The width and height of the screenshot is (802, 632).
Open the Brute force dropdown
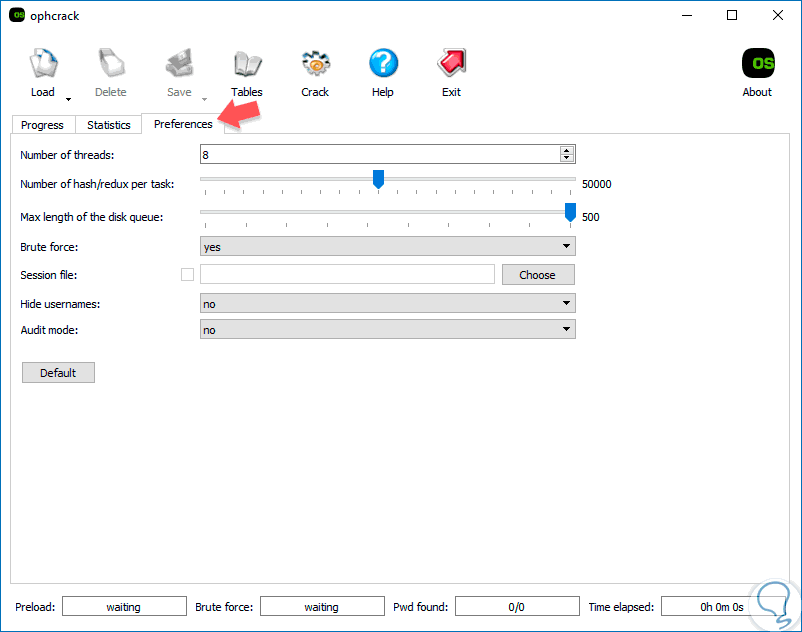click(x=388, y=246)
